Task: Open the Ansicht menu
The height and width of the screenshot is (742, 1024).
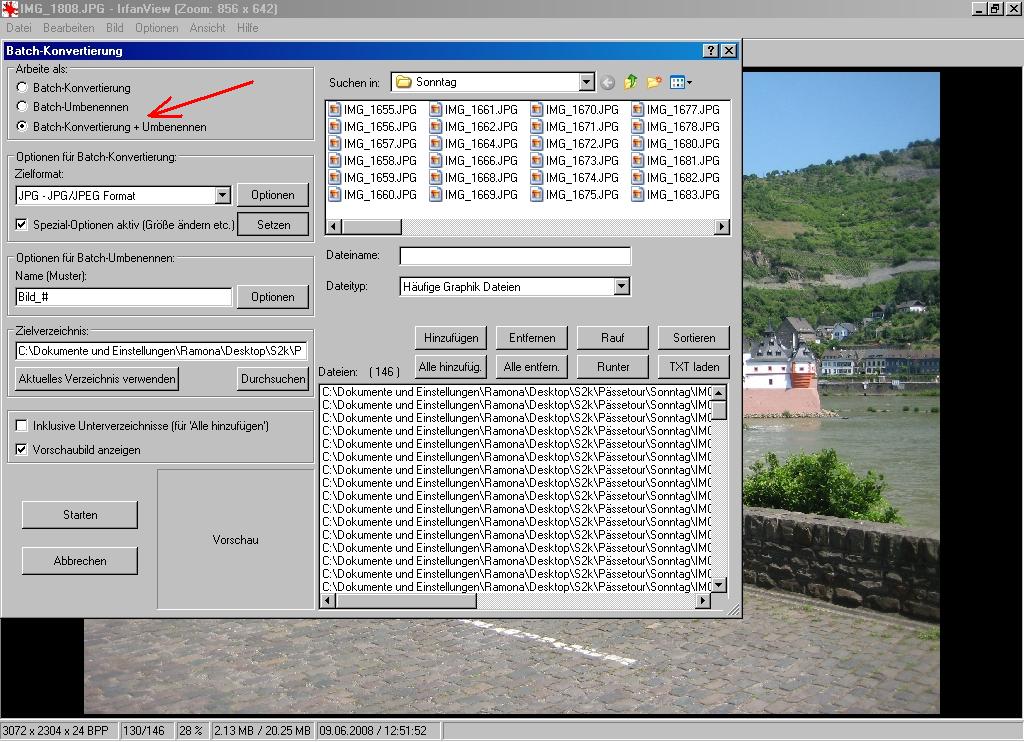Action: tap(207, 28)
